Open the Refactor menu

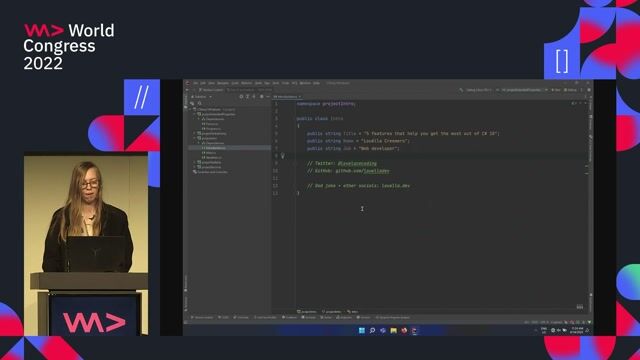pyautogui.click(x=247, y=83)
